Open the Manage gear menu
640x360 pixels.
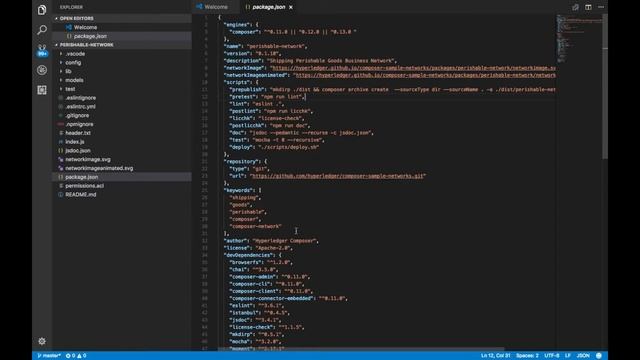42,341
